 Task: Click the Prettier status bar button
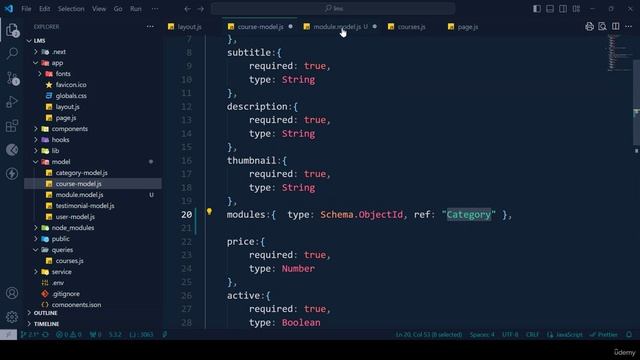[604, 334]
